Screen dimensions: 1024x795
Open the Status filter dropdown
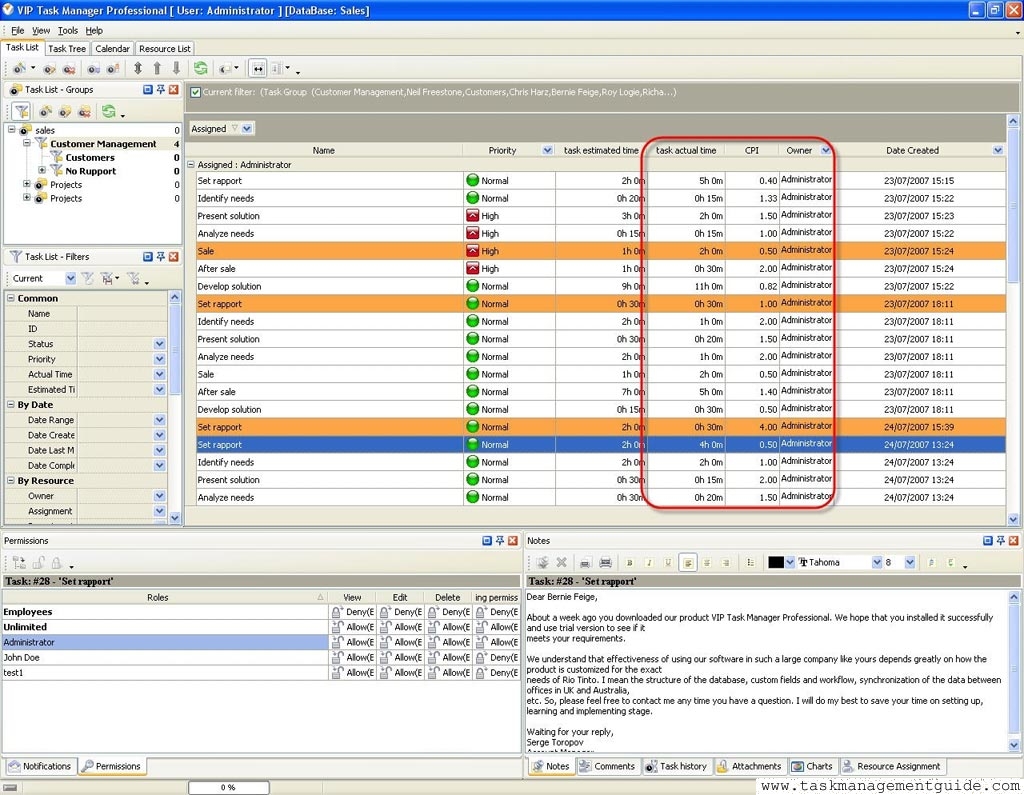pyautogui.click(x=160, y=344)
